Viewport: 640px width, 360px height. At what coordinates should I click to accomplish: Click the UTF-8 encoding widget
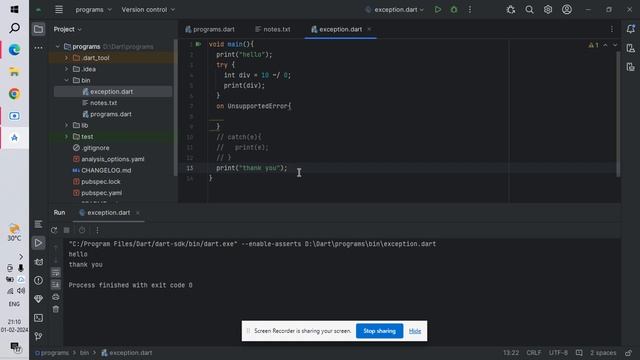(x=558, y=353)
